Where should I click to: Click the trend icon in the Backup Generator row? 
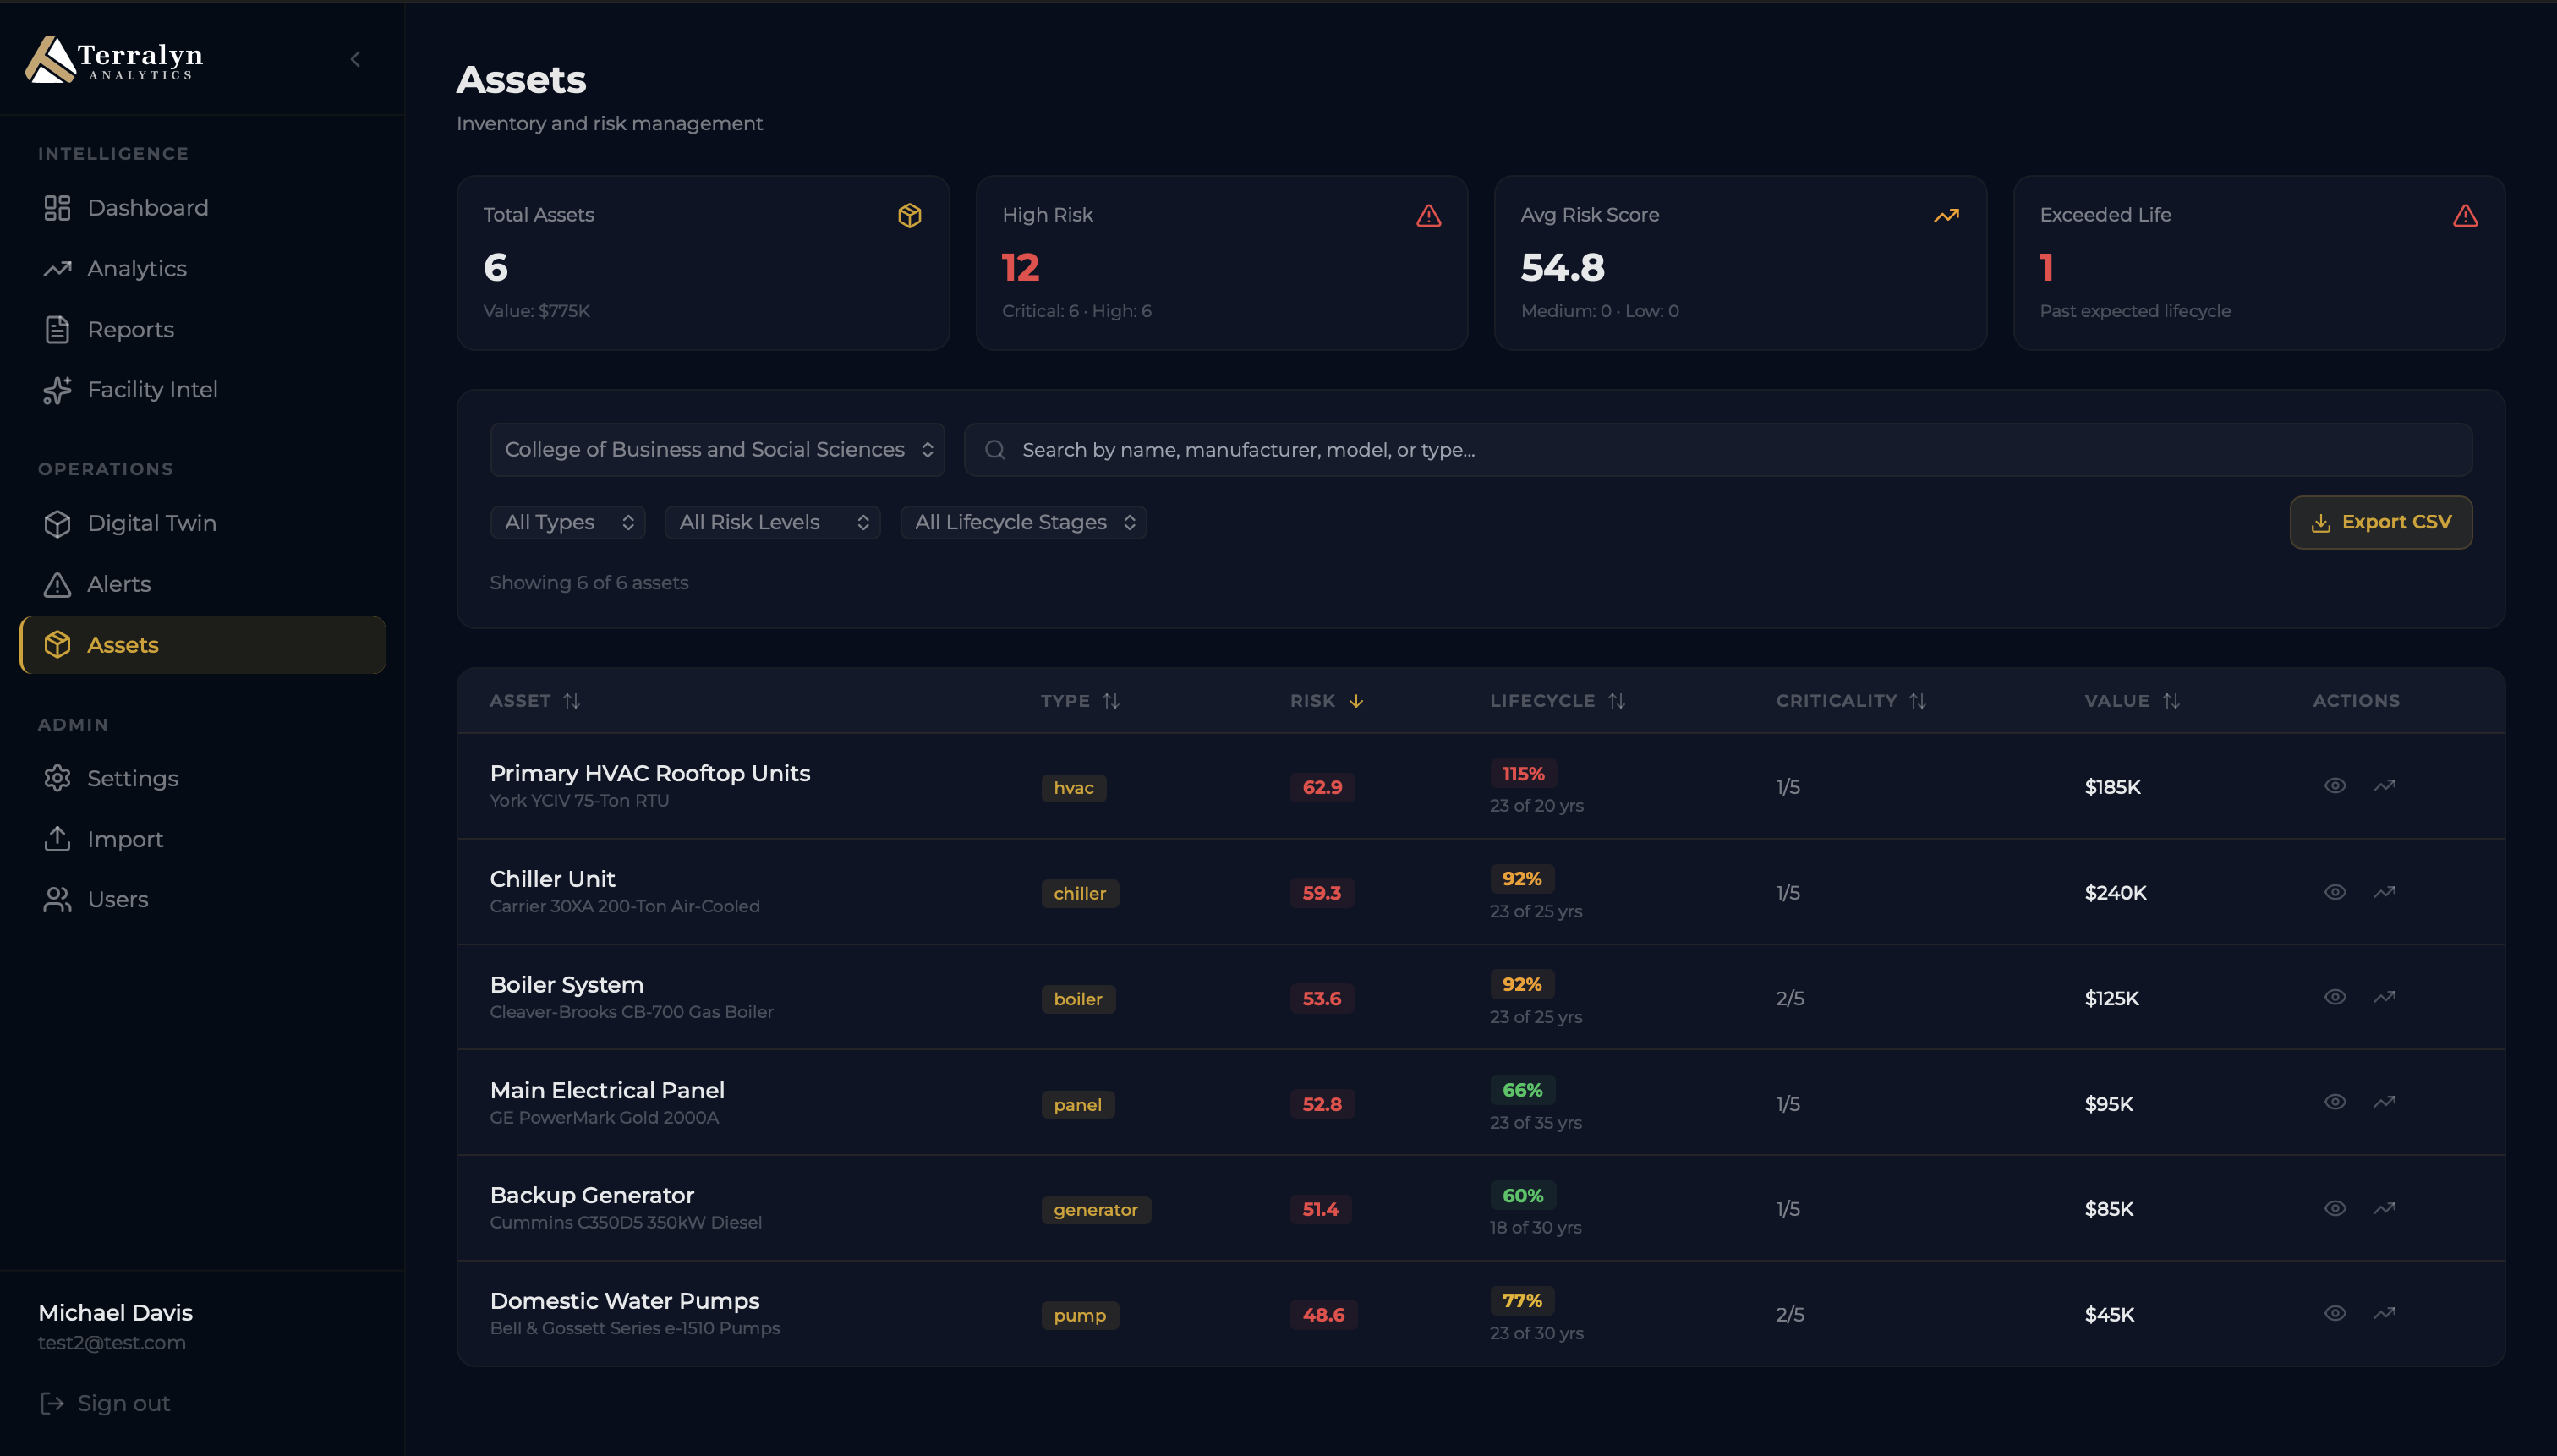click(2384, 1208)
